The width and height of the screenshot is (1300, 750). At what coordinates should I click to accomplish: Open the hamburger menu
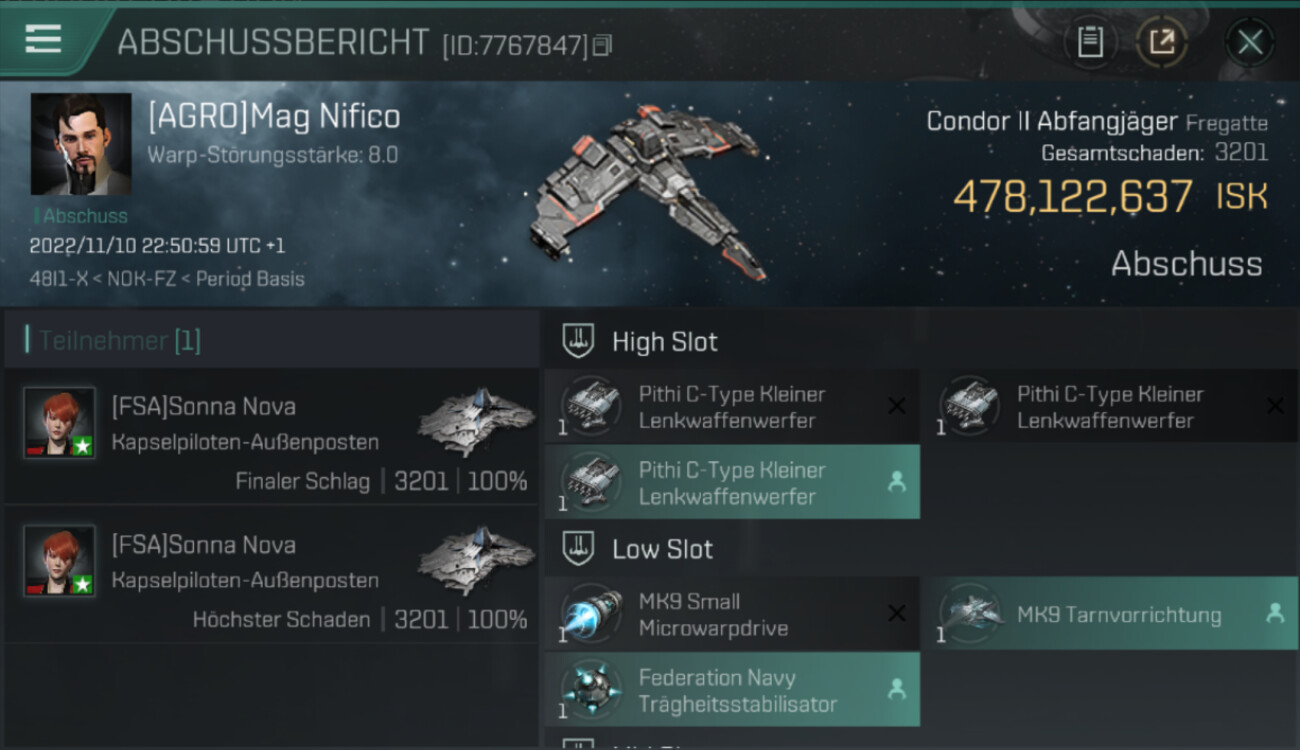coord(43,39)
